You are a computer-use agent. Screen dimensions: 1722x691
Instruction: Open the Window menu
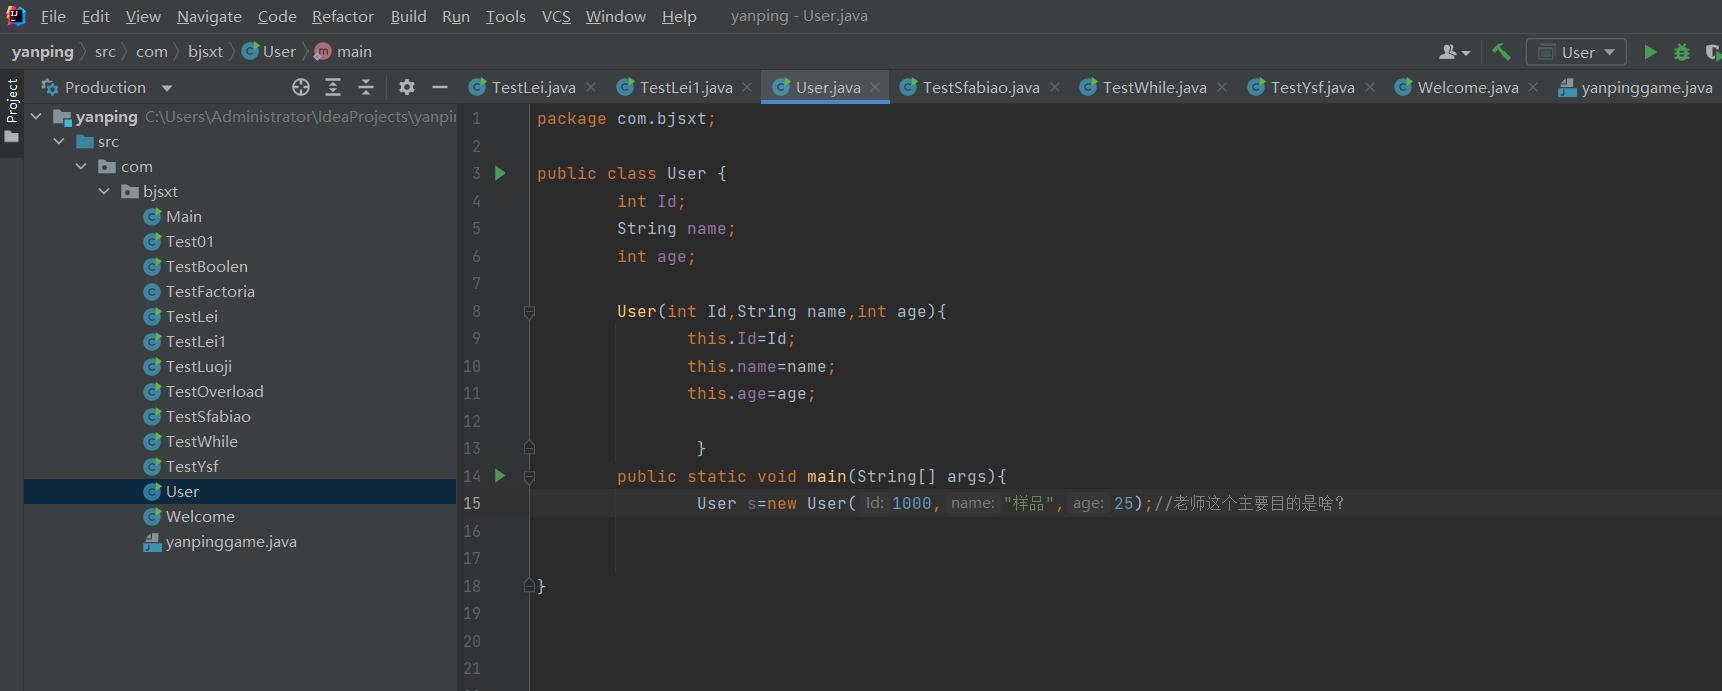coord(616,16)
